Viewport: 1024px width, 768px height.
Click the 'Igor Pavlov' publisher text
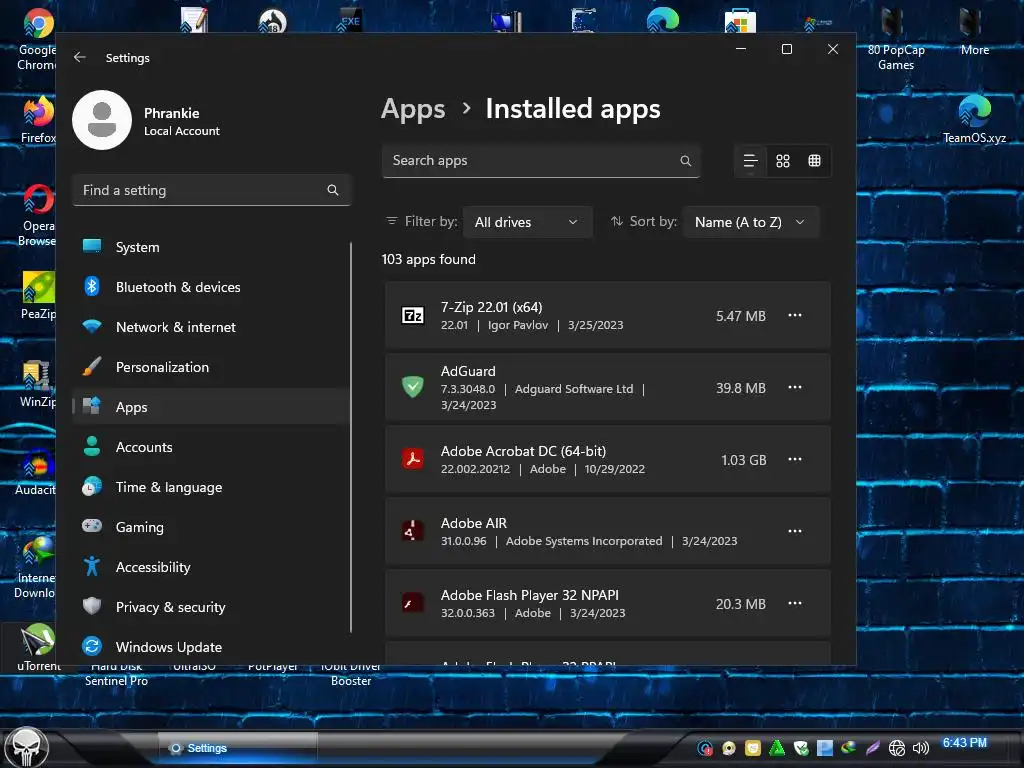tap(518, 325)
